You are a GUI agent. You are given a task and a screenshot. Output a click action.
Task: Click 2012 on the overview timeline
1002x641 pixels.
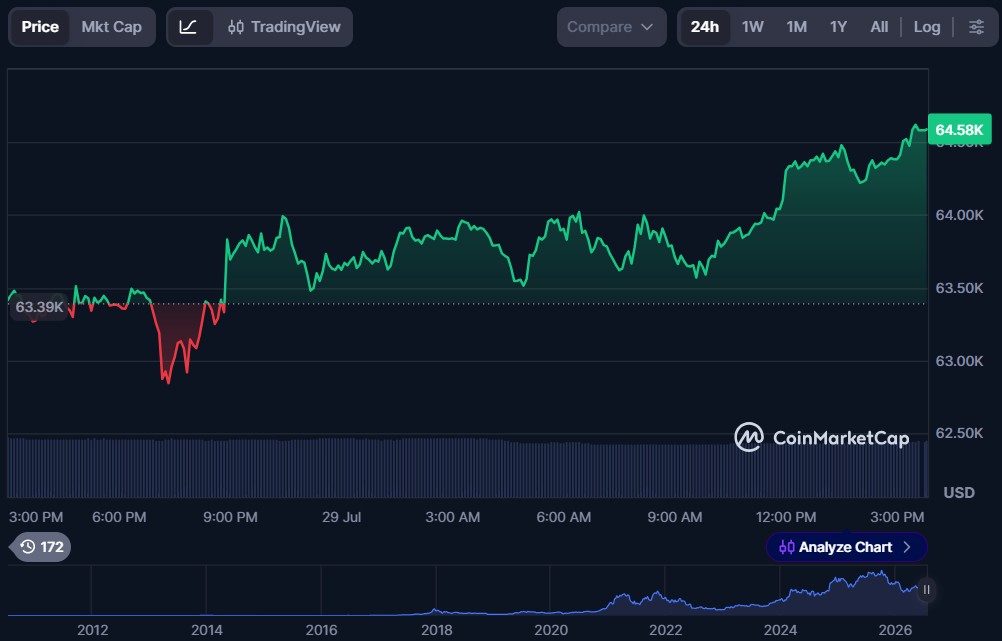pos(93,630)
